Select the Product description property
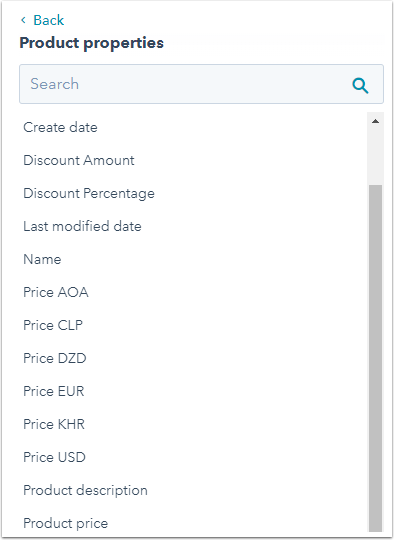Viewport: 394px width, 540px height. [85, 490]
